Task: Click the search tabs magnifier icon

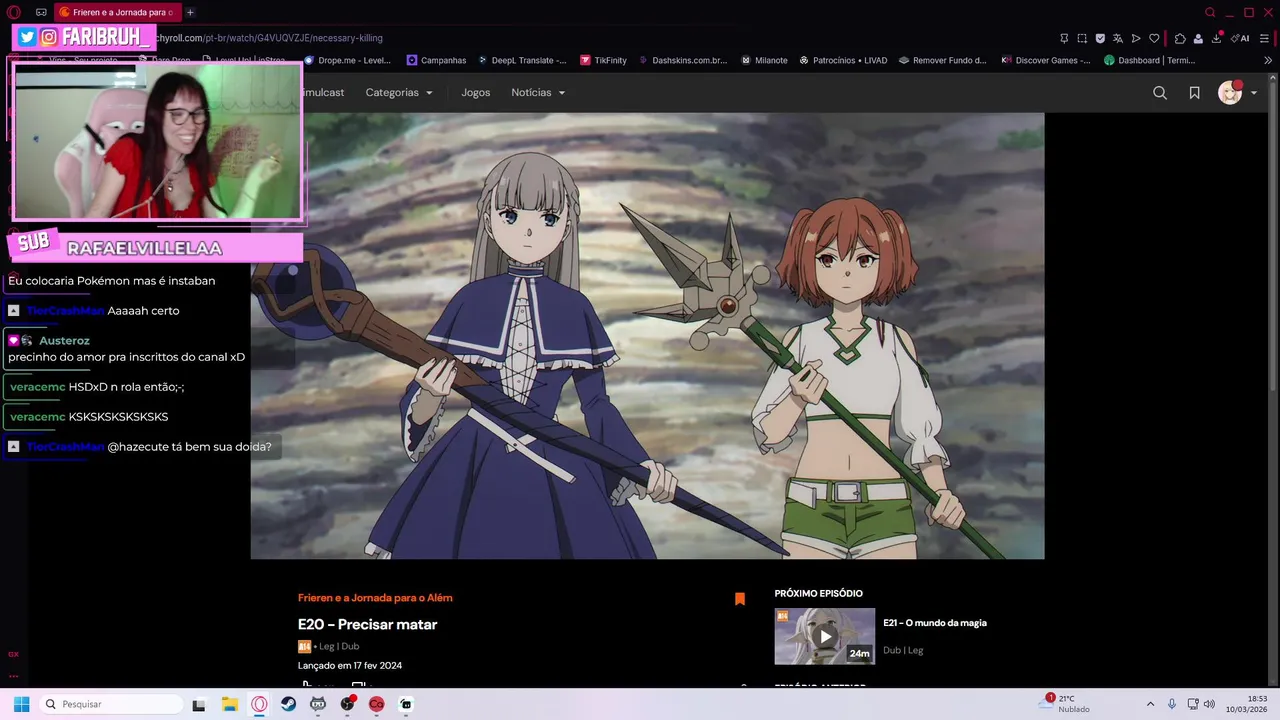Action: (1210, 12)
